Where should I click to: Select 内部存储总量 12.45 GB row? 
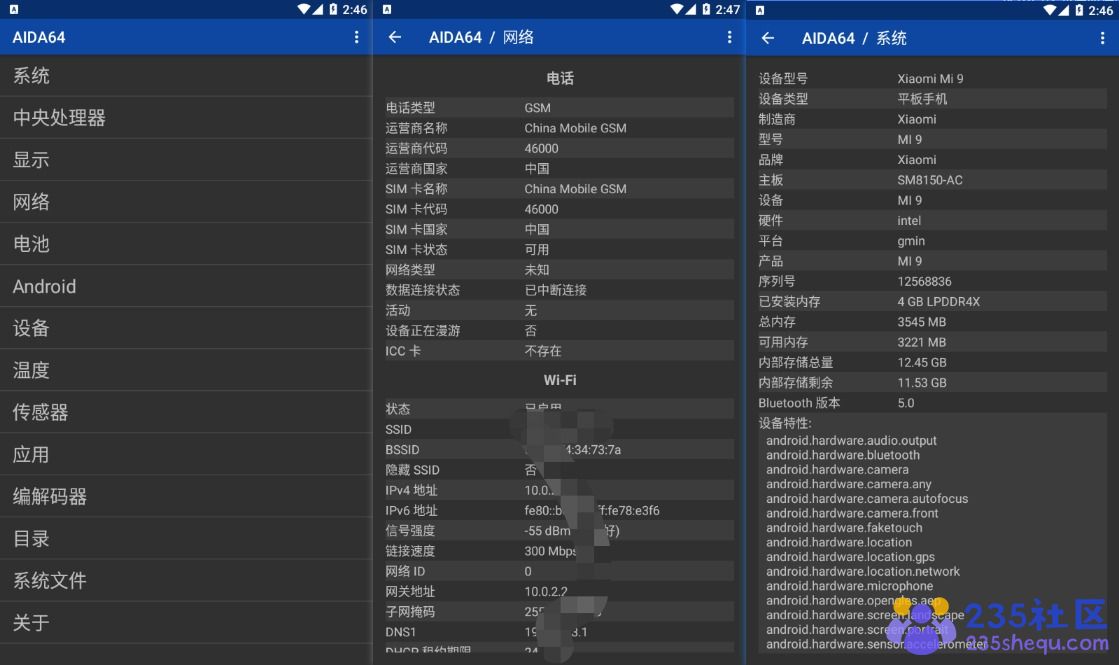tap(932, 362)
